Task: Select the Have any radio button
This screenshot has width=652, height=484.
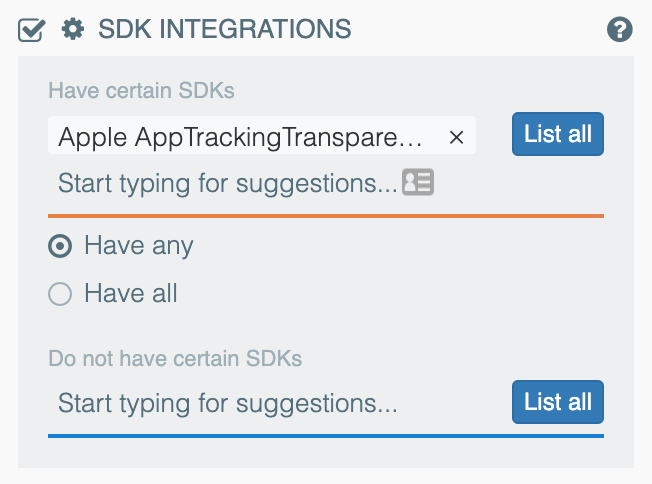Action: (x=61, y=246)
